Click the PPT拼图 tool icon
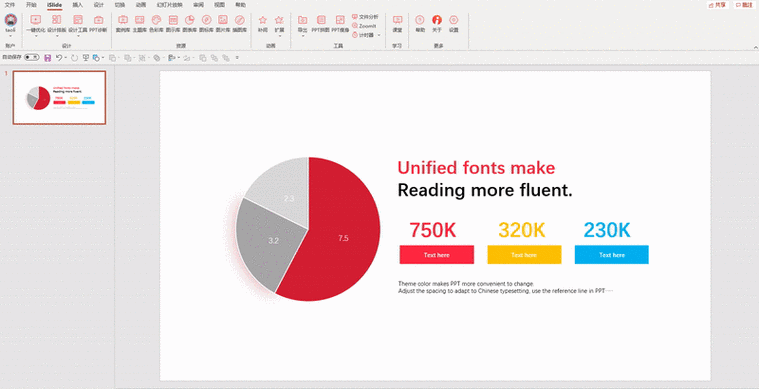 pyautogui.click(x=320, y=24)
